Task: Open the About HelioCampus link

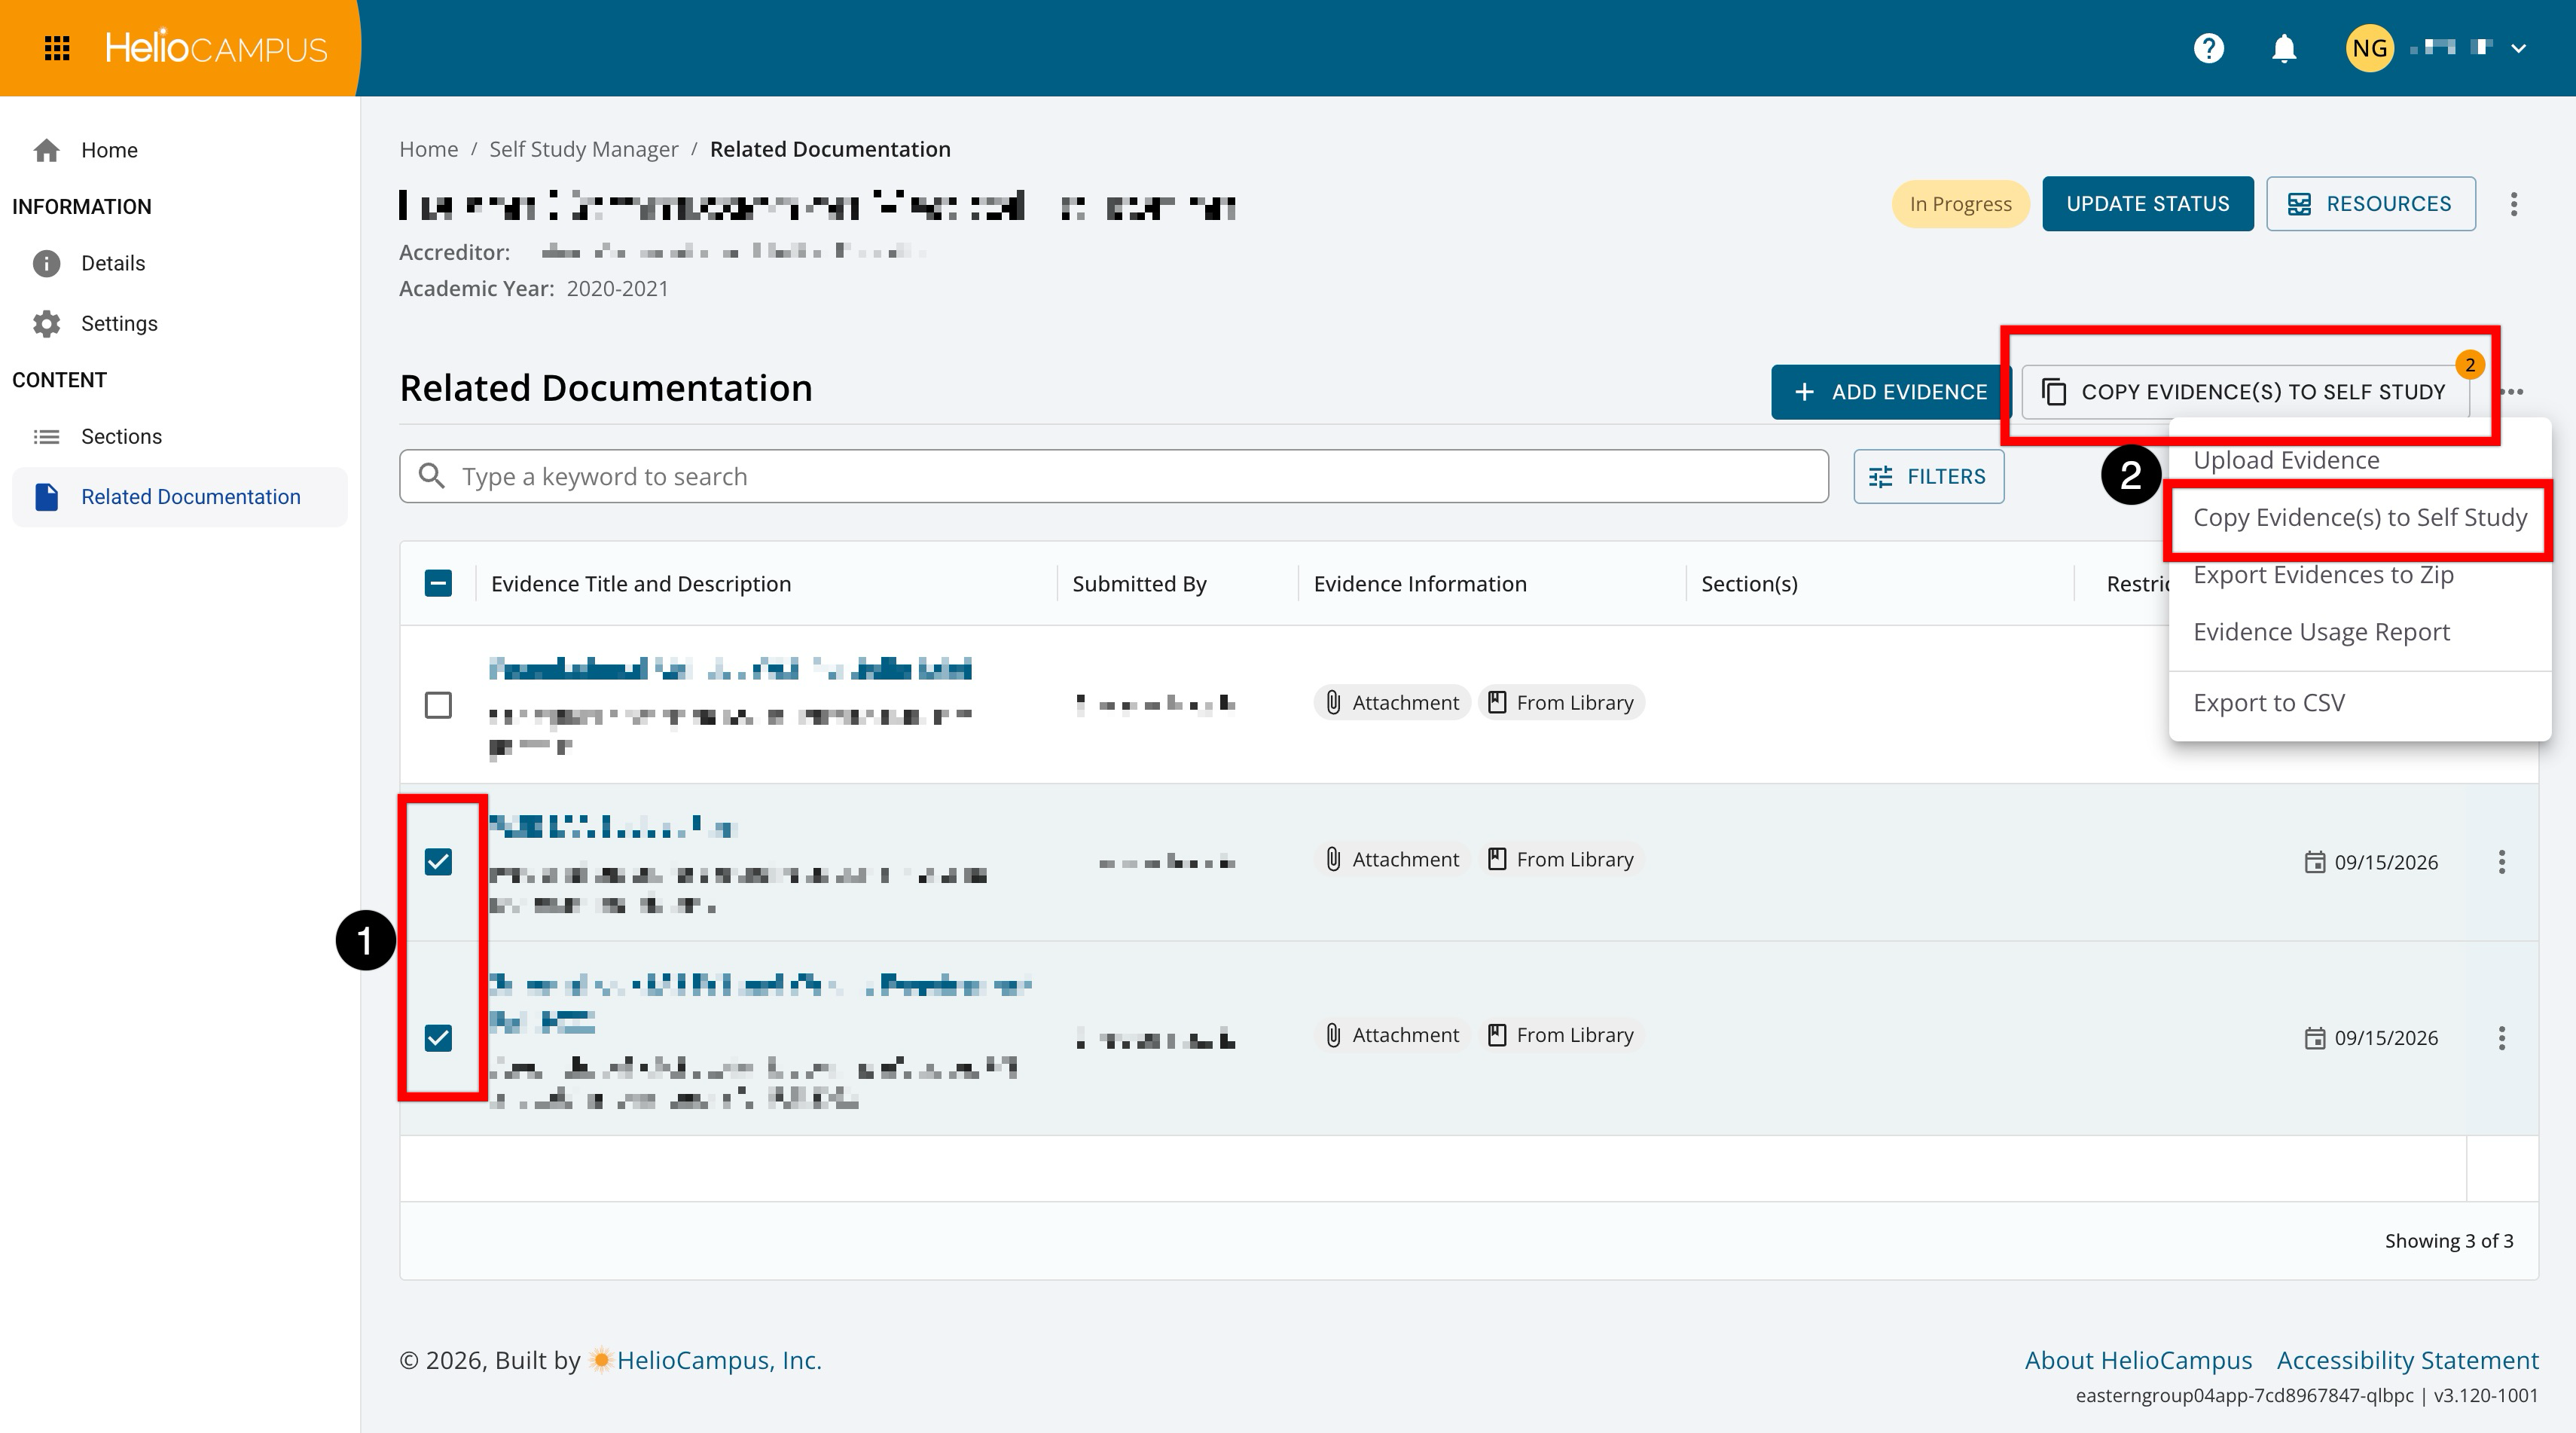Action: coord(2138,1360)
